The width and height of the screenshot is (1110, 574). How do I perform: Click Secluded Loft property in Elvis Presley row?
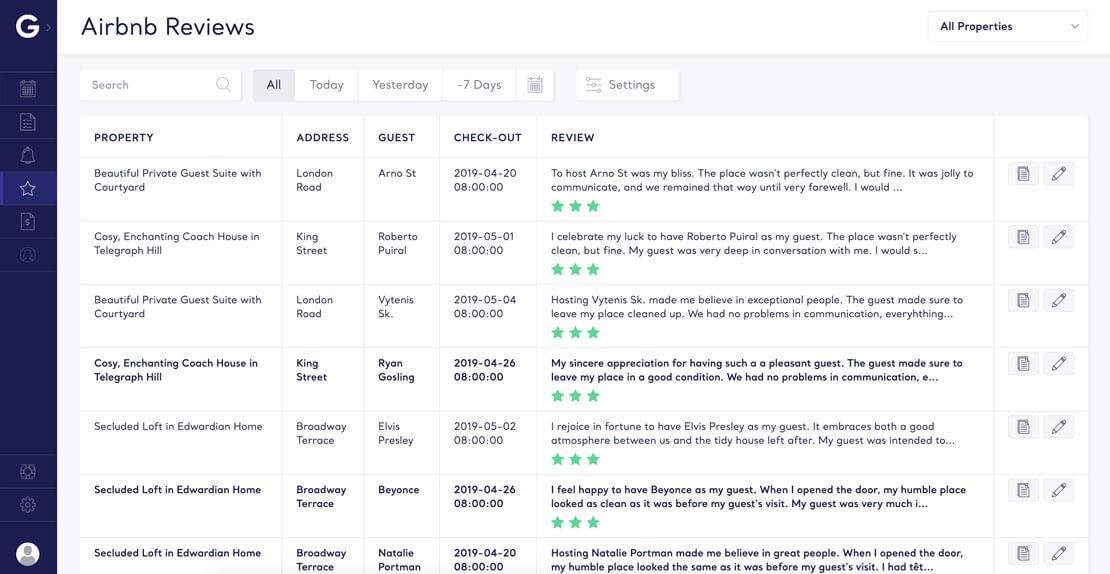coord(178,426)
